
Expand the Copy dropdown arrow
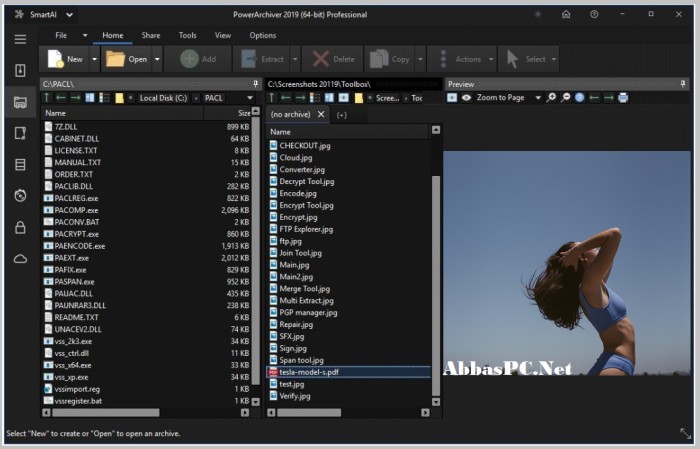click(x=420, y=59)
